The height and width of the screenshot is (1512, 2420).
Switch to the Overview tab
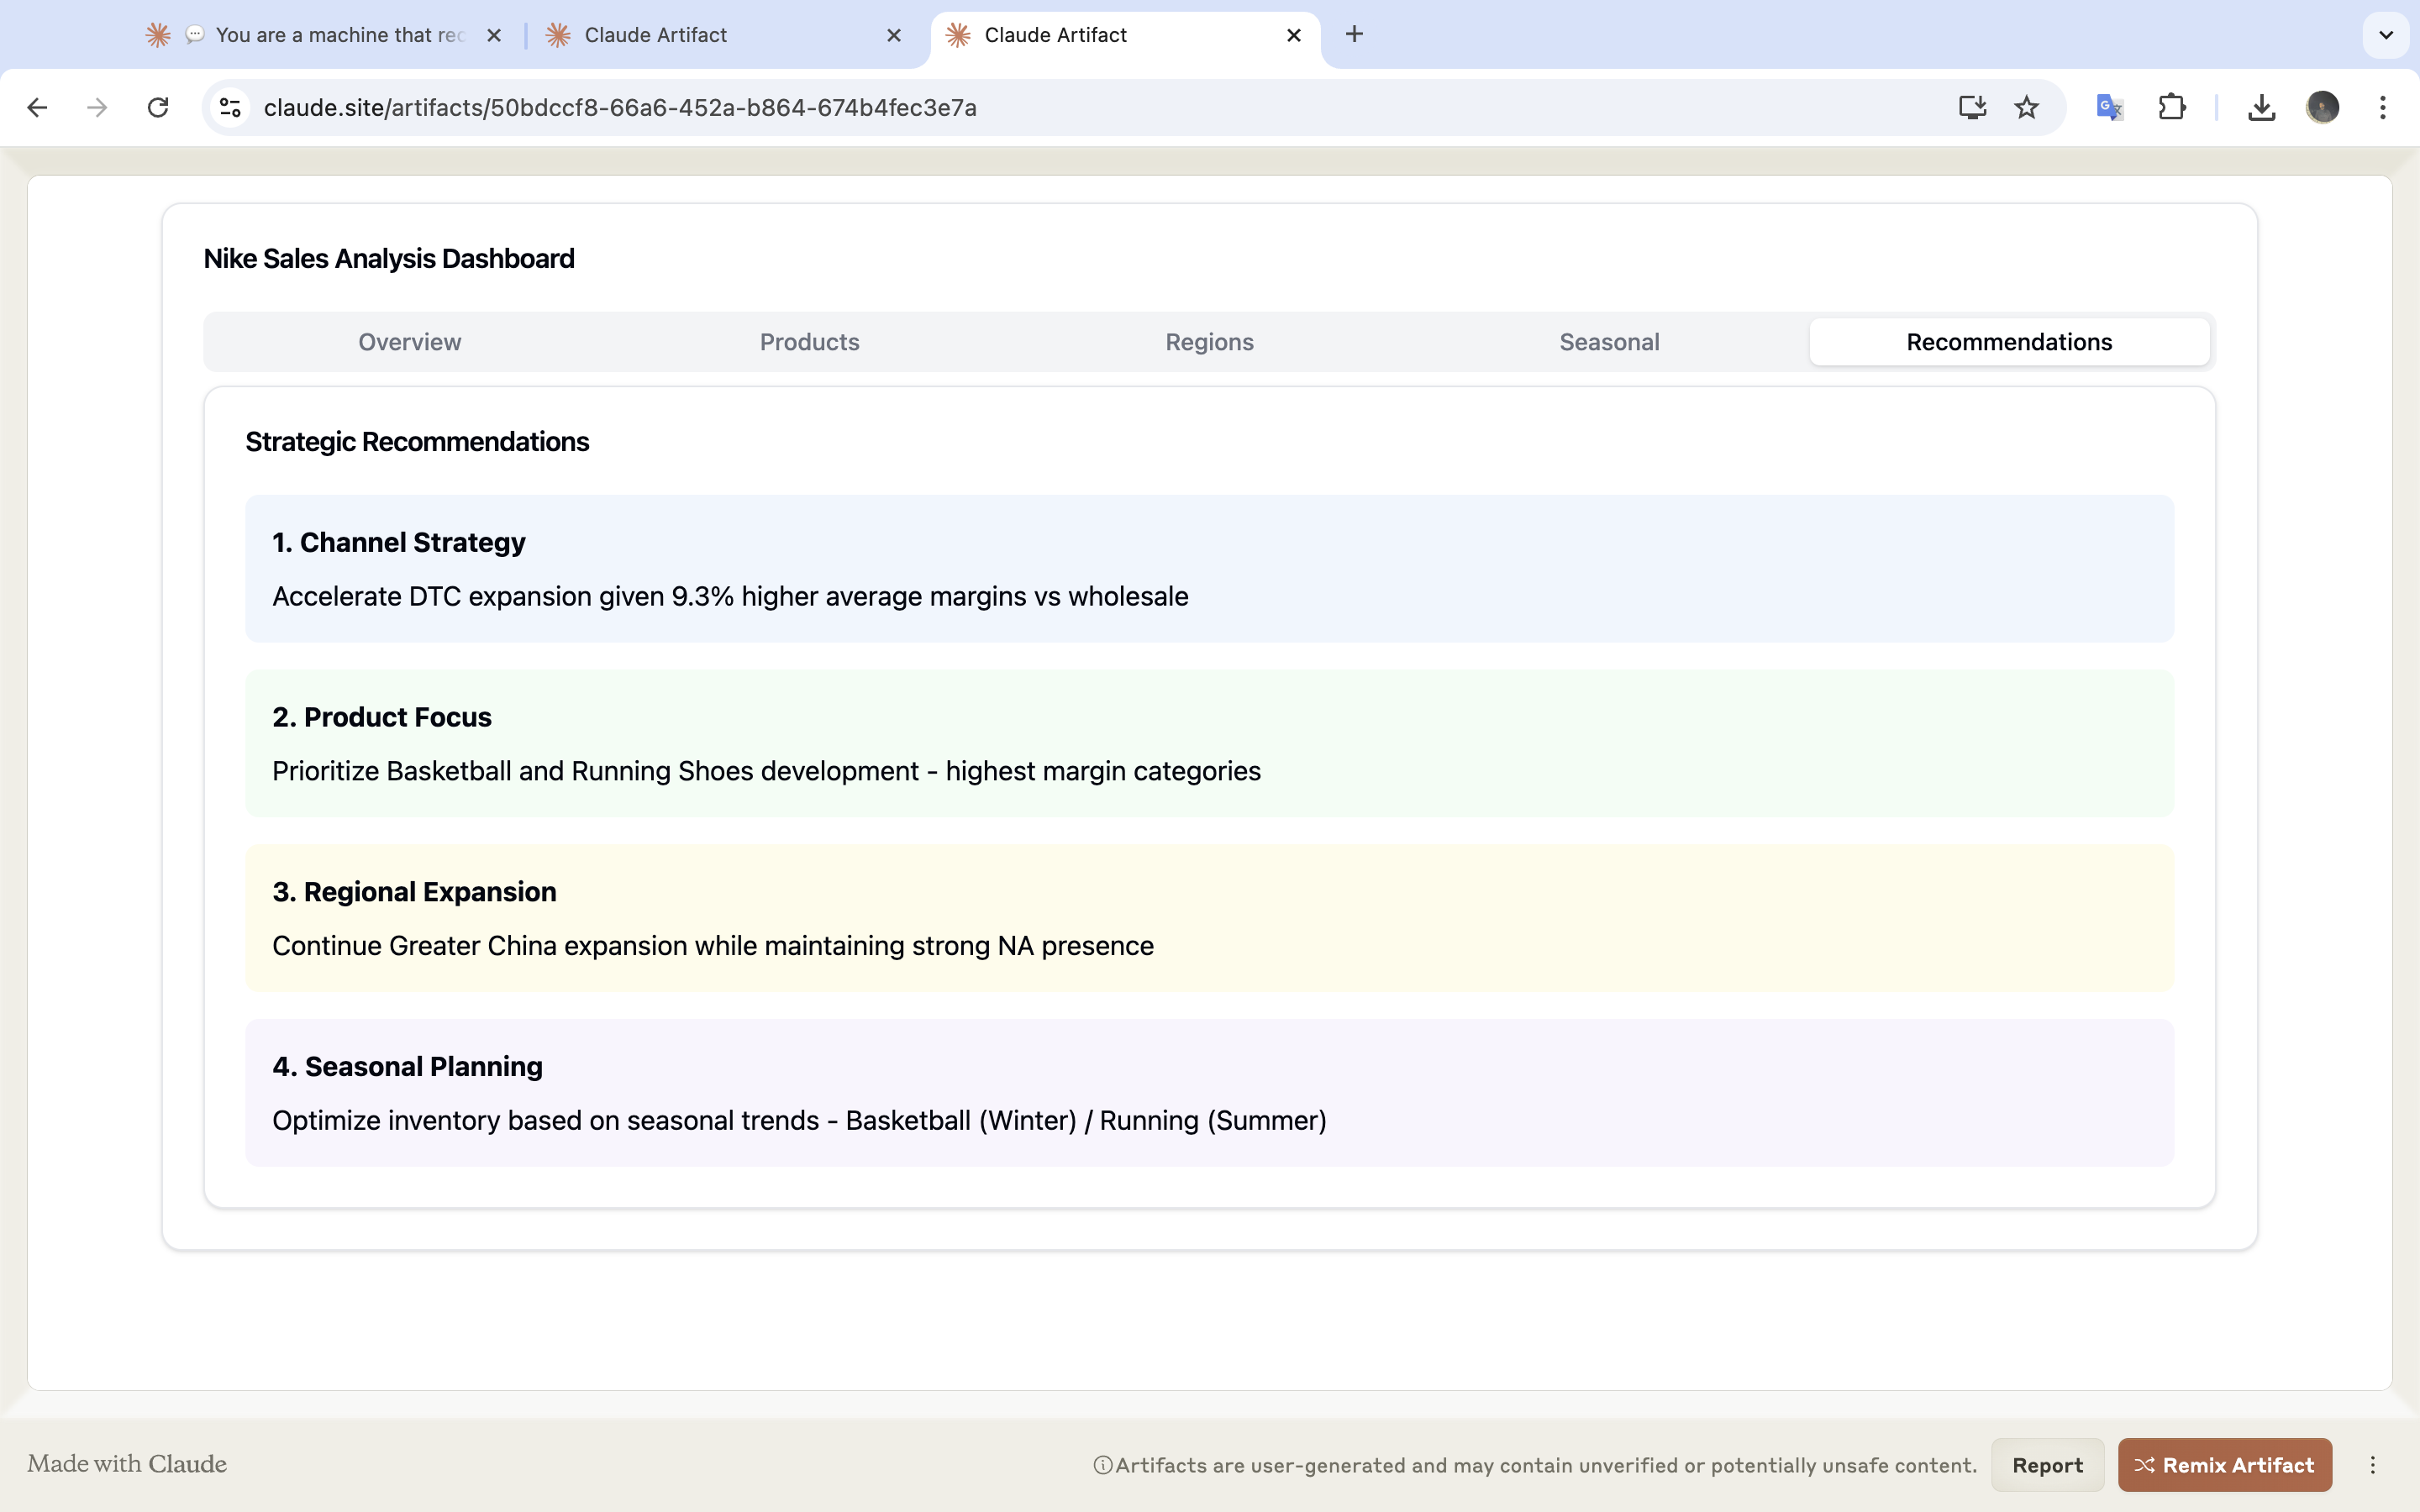tap(409, 342)
